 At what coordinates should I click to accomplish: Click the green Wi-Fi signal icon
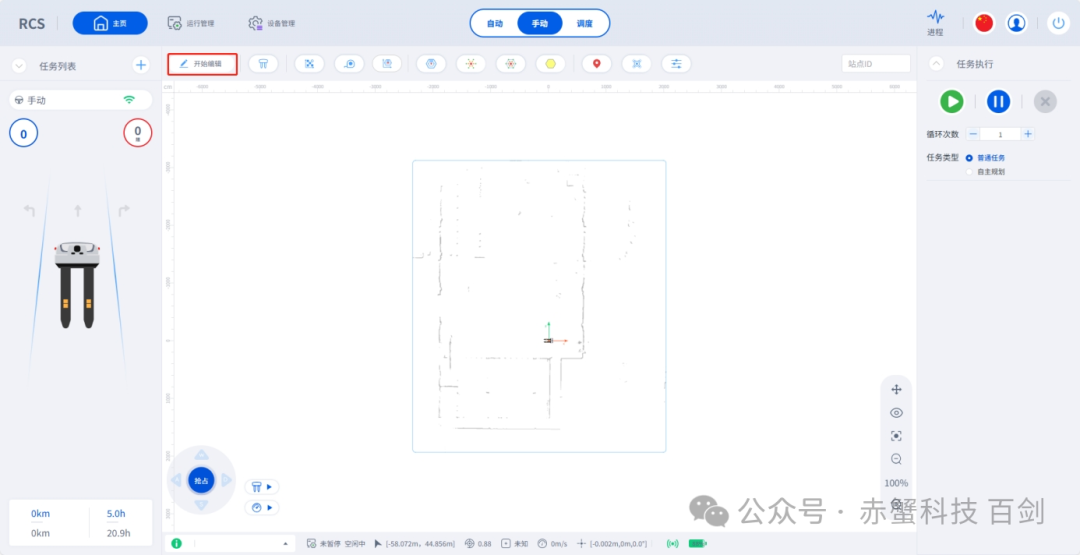click(129, 100)
